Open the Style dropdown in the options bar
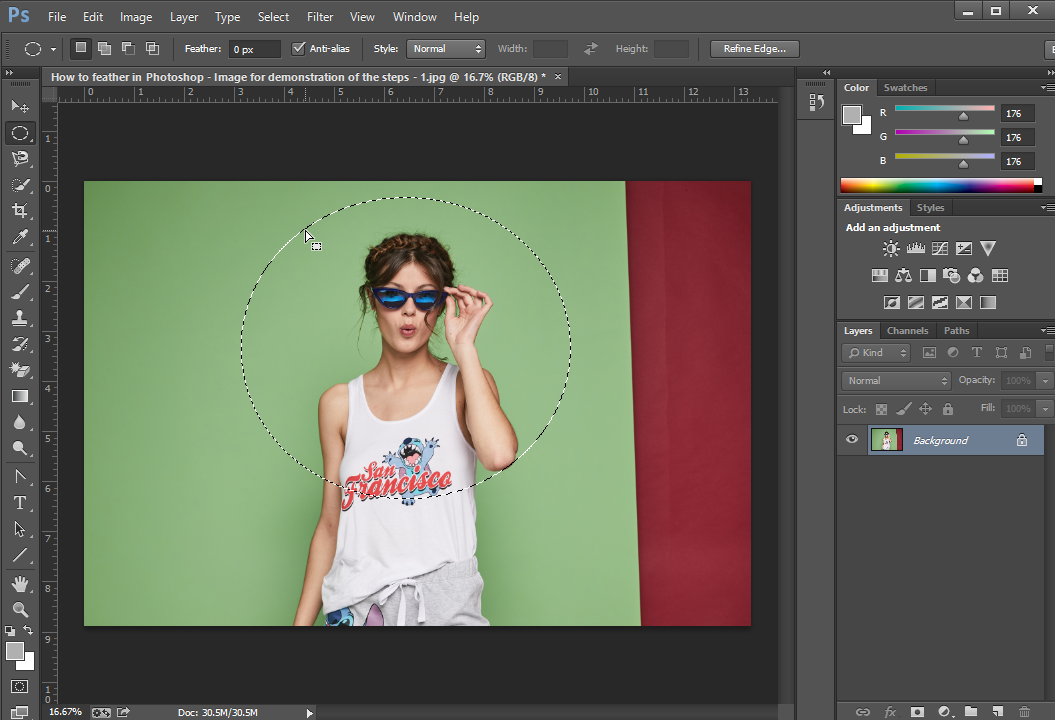The image size is (1055, 720). click(x=446, y=48)
